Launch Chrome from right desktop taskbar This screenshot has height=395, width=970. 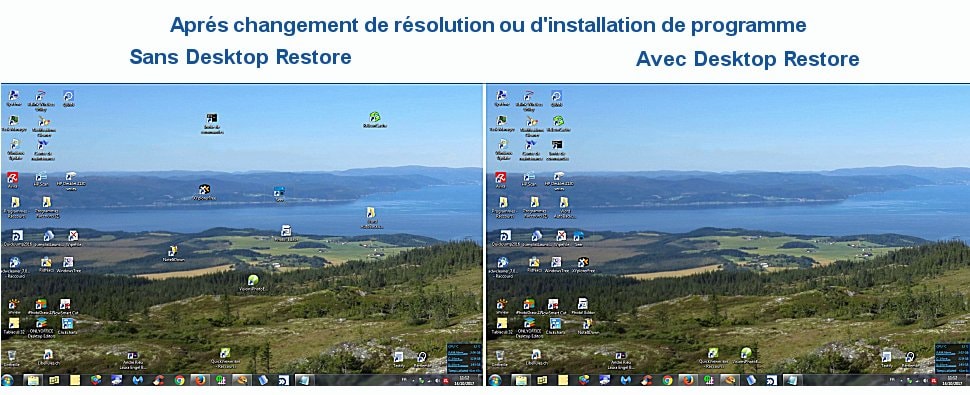668,380
